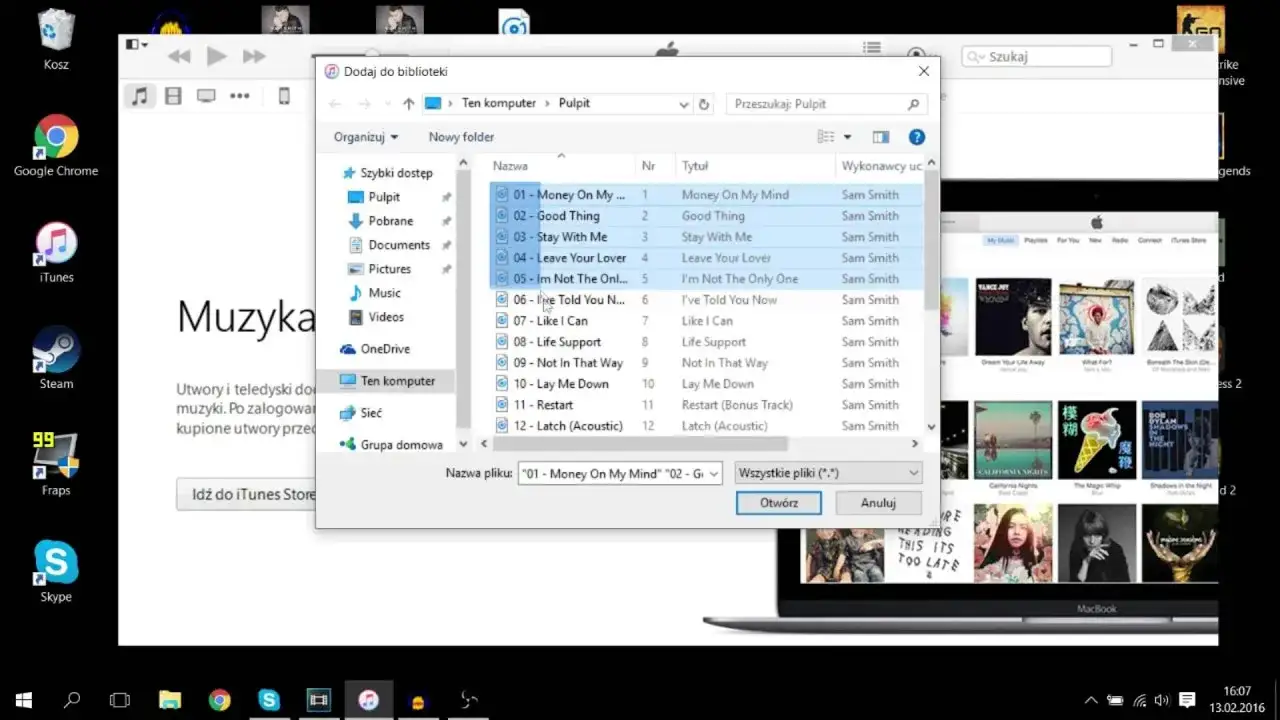Open the Steam desktop shortcut
Screen dimensions: 1280x720
click(56, 358)
